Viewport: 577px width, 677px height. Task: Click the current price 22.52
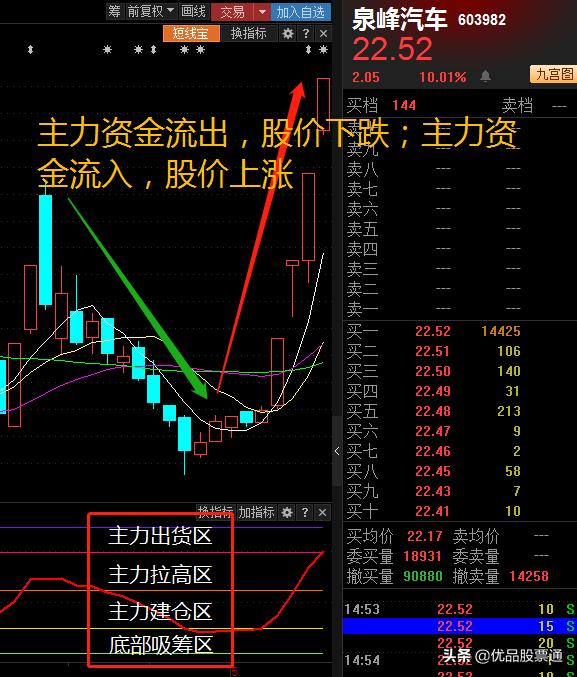tap(392, 49)
